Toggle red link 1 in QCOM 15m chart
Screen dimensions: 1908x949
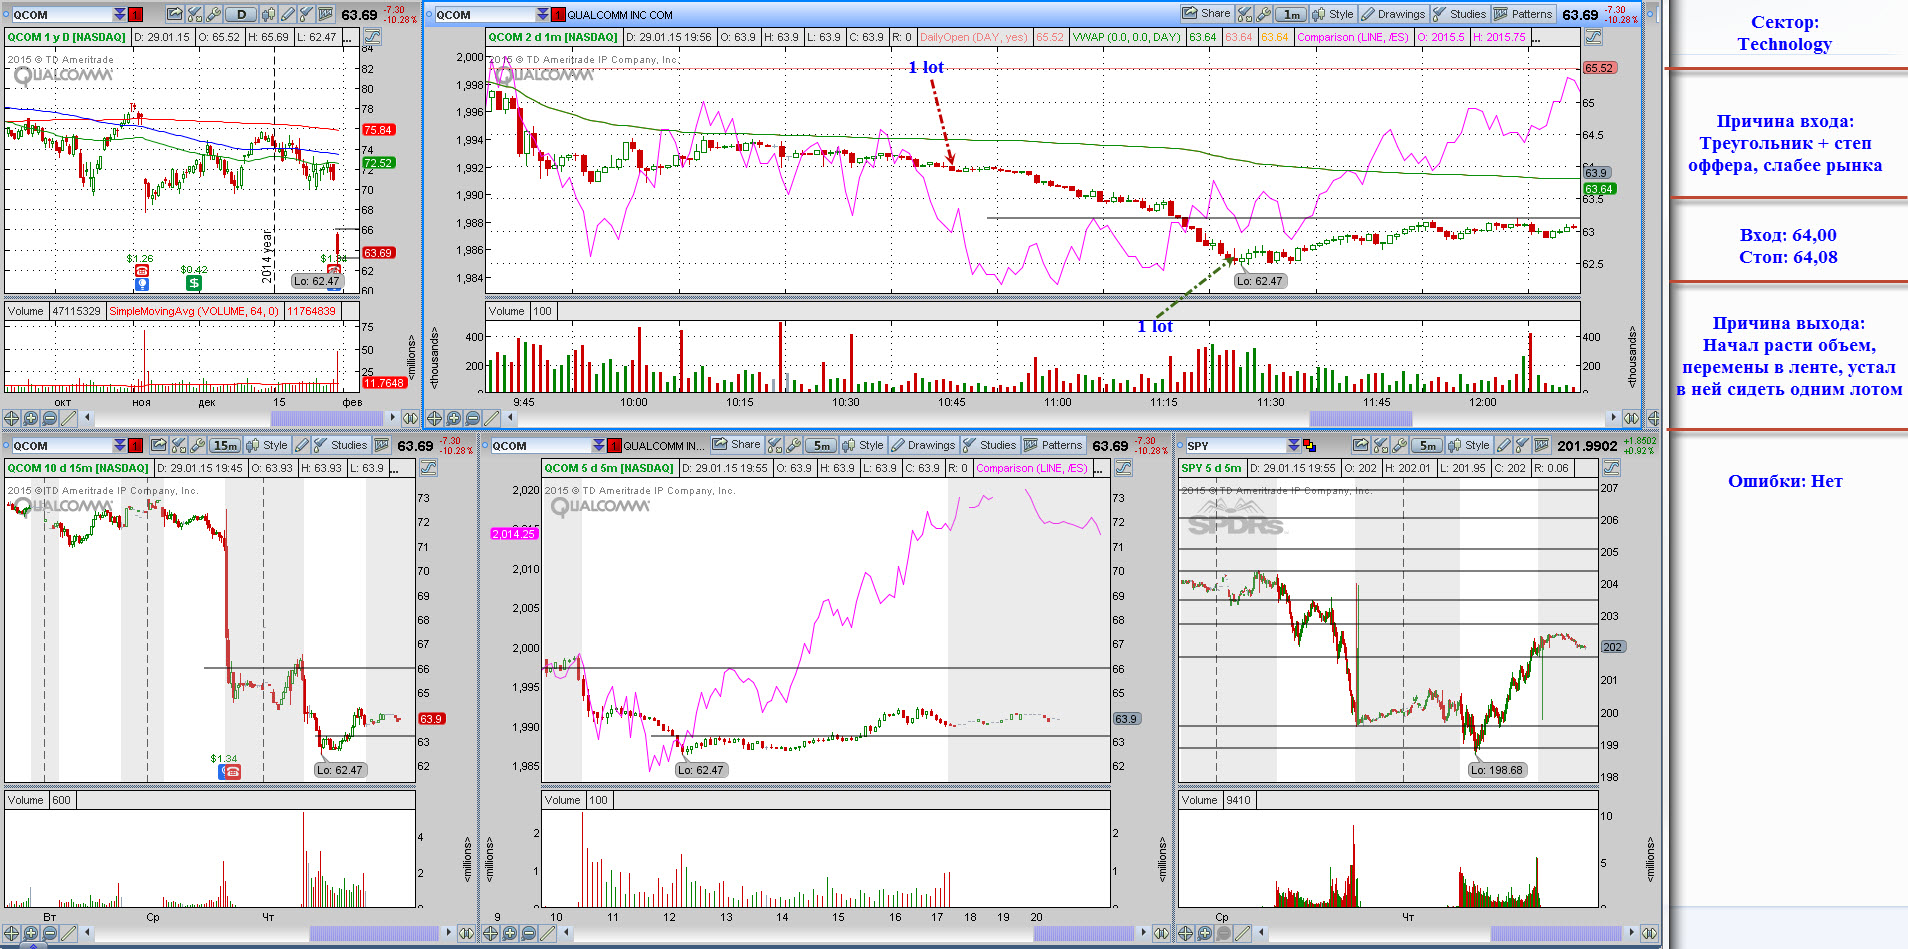pos(135,445)
